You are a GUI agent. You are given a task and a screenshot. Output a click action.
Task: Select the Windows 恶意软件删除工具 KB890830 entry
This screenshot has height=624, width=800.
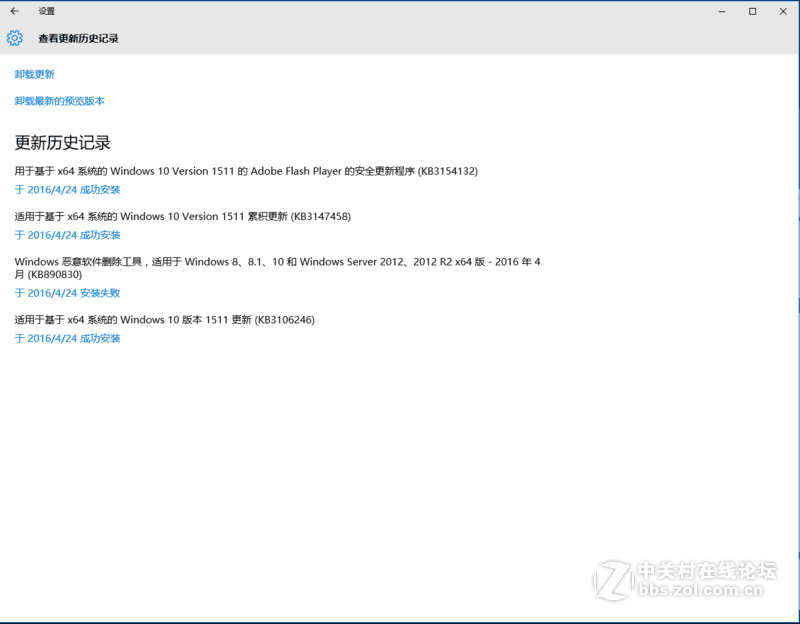(x=278, y=268)
